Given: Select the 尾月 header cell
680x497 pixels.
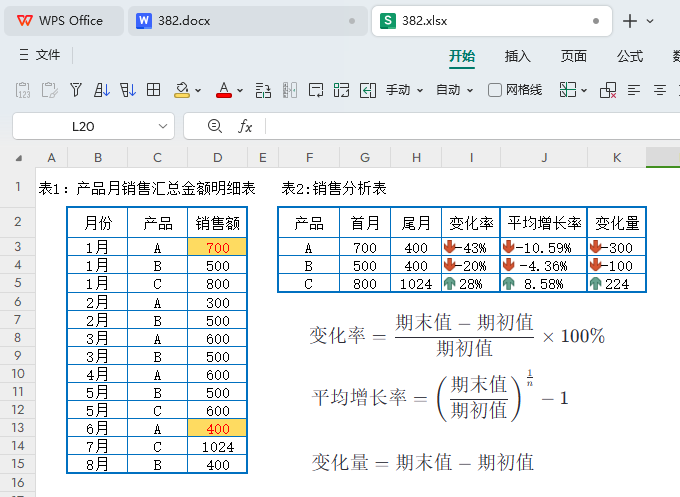Looking at the screenshot, I should (416, 223).
